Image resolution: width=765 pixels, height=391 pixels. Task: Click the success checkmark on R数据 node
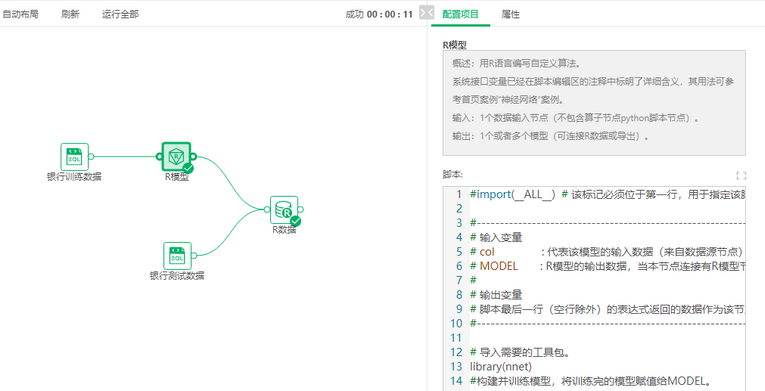(296, 221)
